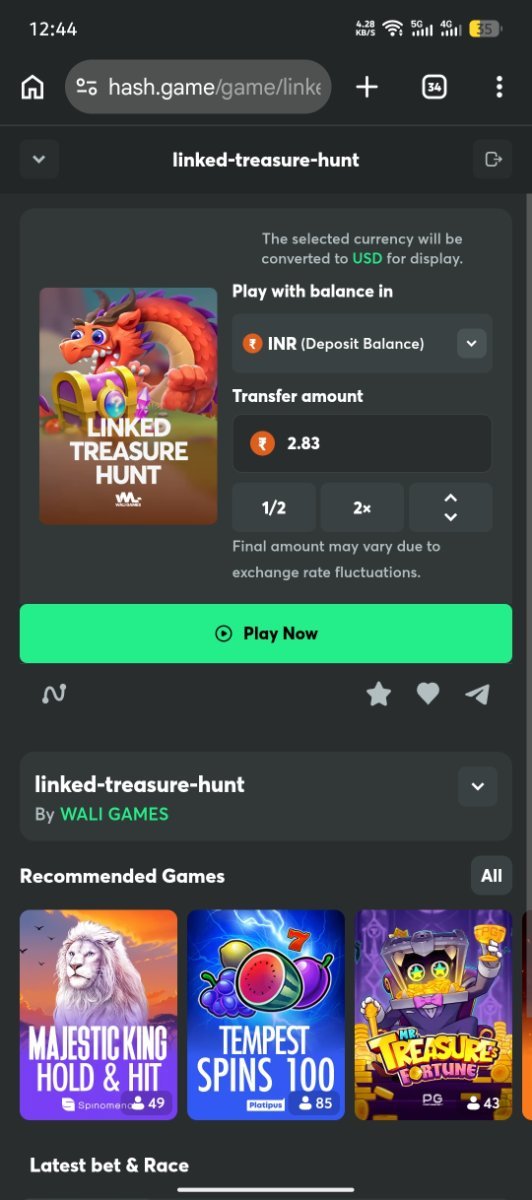Click the exit game icon
The image size is (532, 1200).
click(x=492, y=159)
